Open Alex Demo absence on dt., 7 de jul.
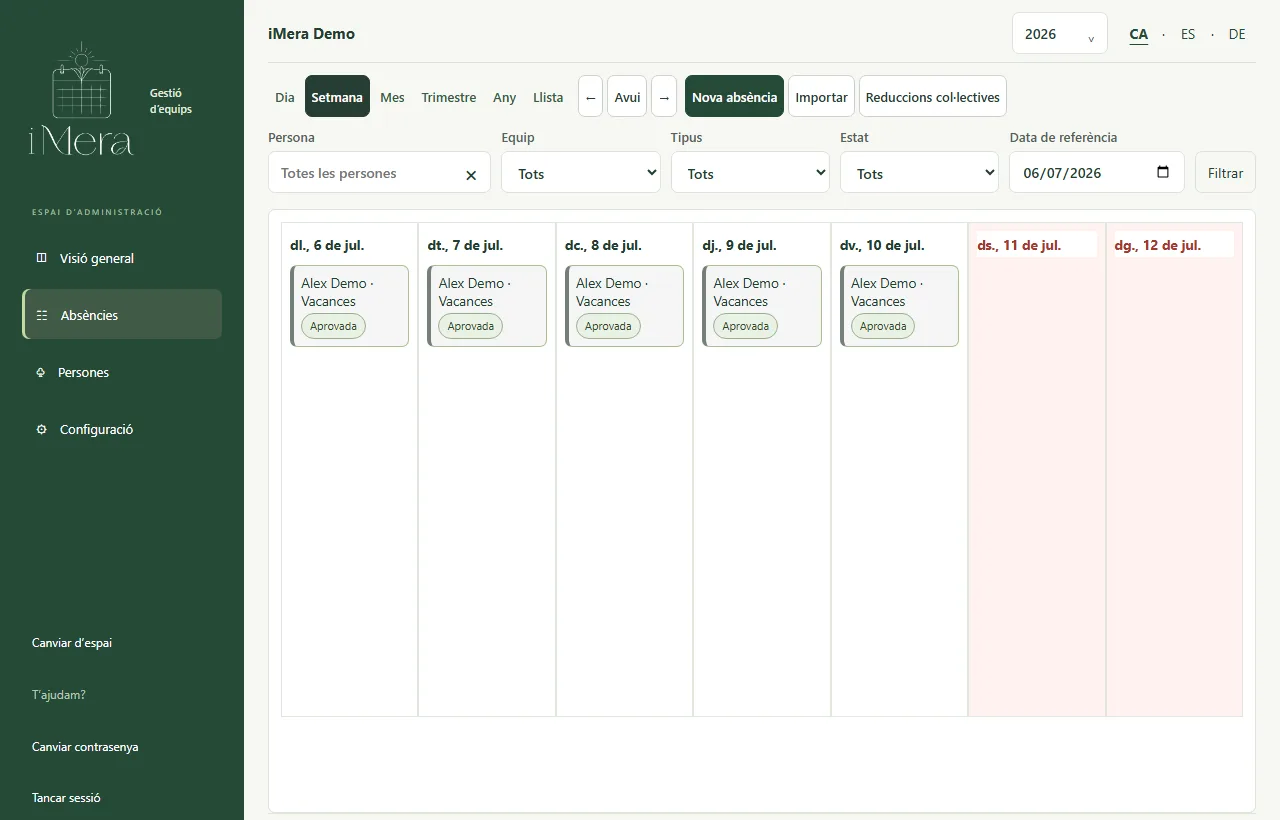This screenshot has height=820, width=1280. coord(487,306)
